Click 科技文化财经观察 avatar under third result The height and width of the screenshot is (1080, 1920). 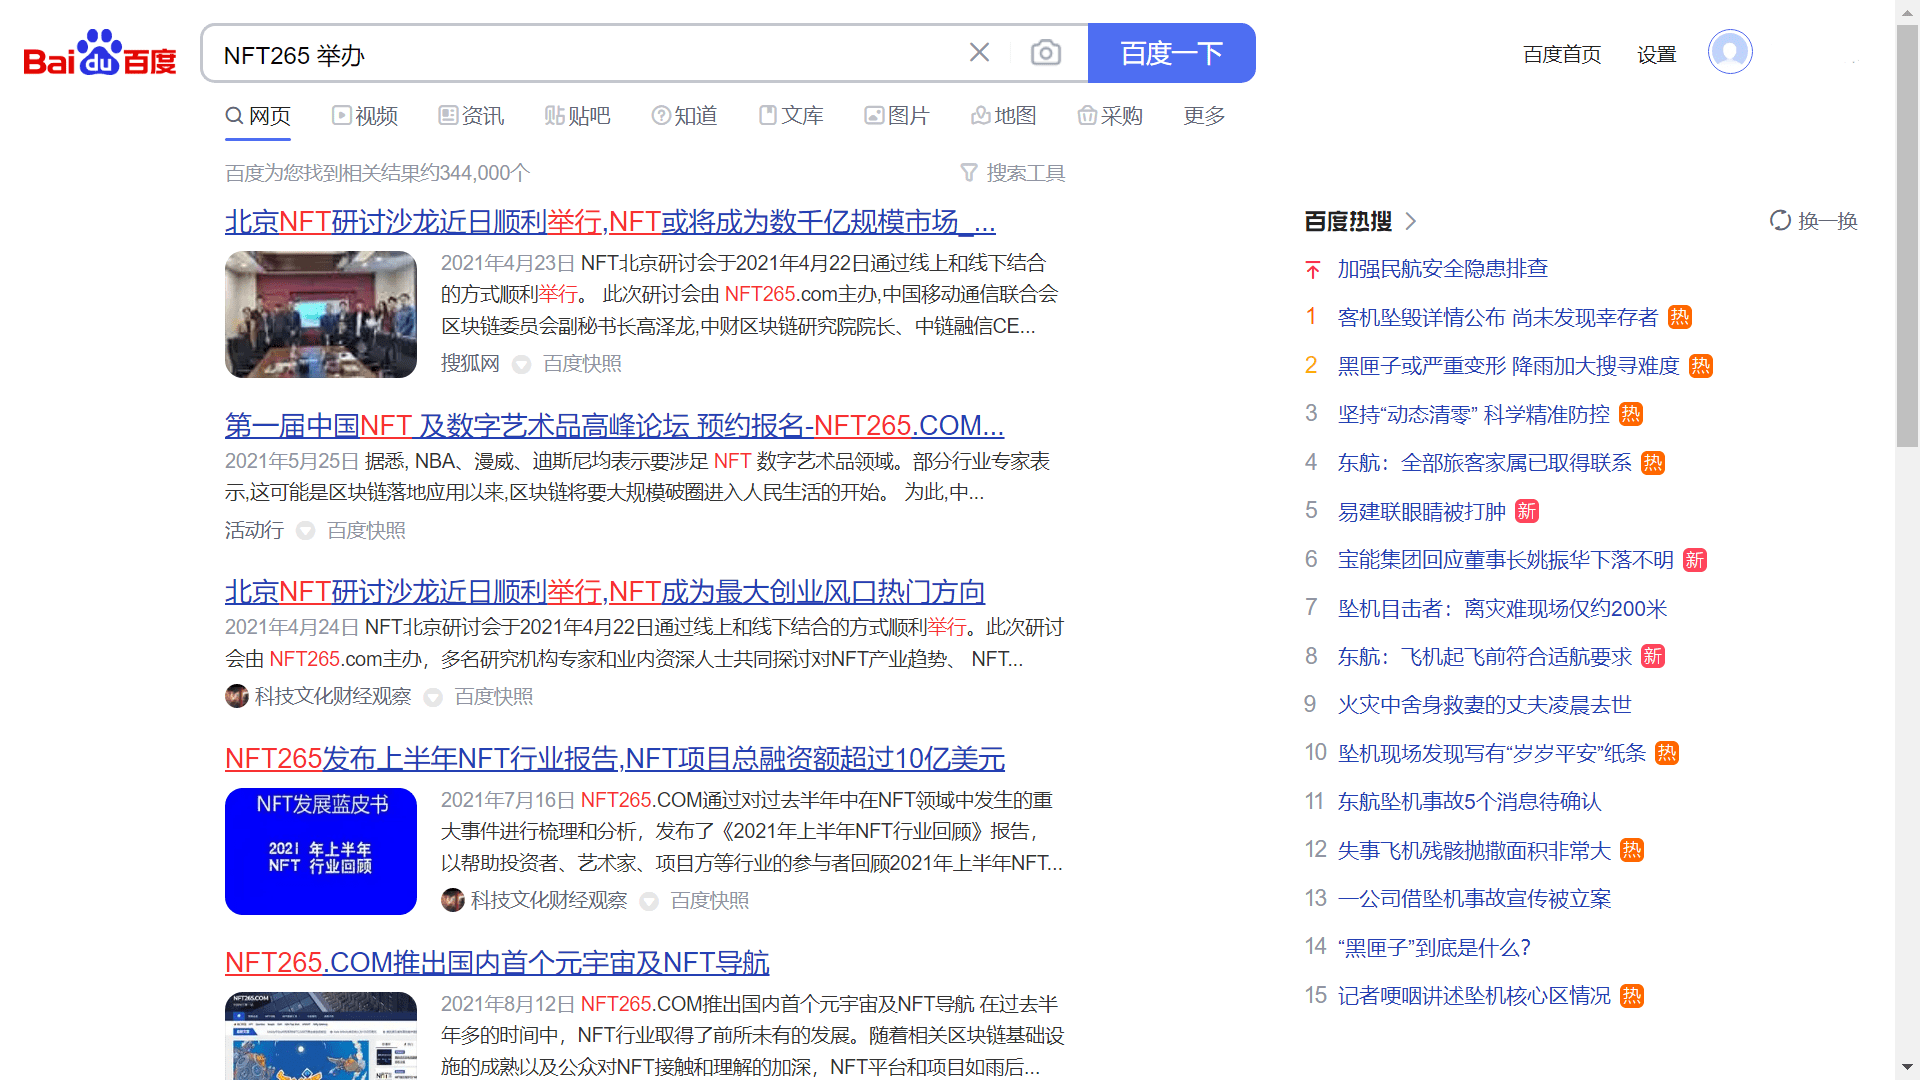point(237,696)
